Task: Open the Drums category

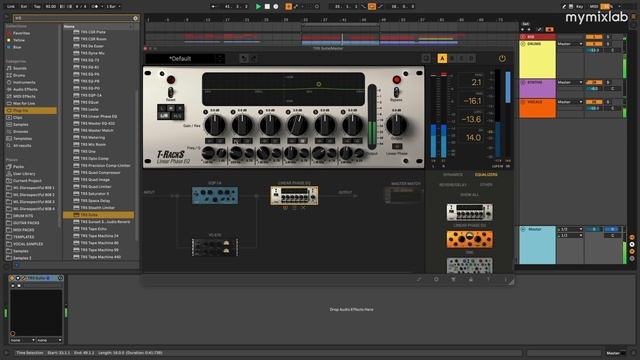Action: coord(19,75)
